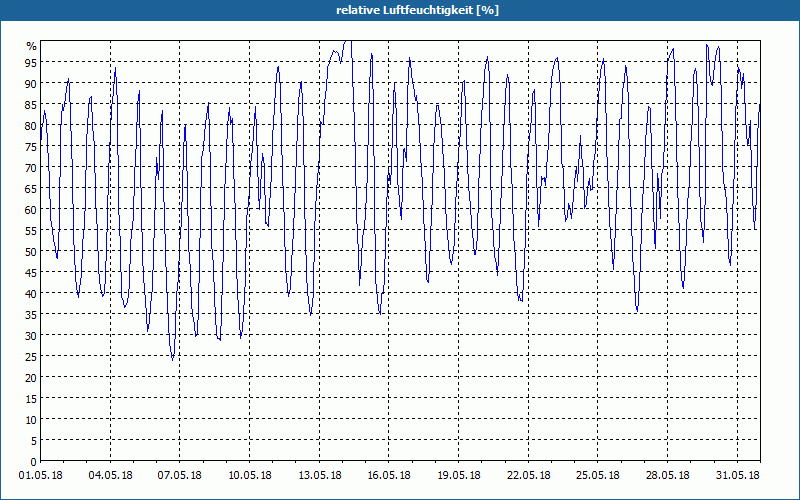Click the y-axis value 60
The width and height of the screenshot is (800, 500).
coord(31,209)
